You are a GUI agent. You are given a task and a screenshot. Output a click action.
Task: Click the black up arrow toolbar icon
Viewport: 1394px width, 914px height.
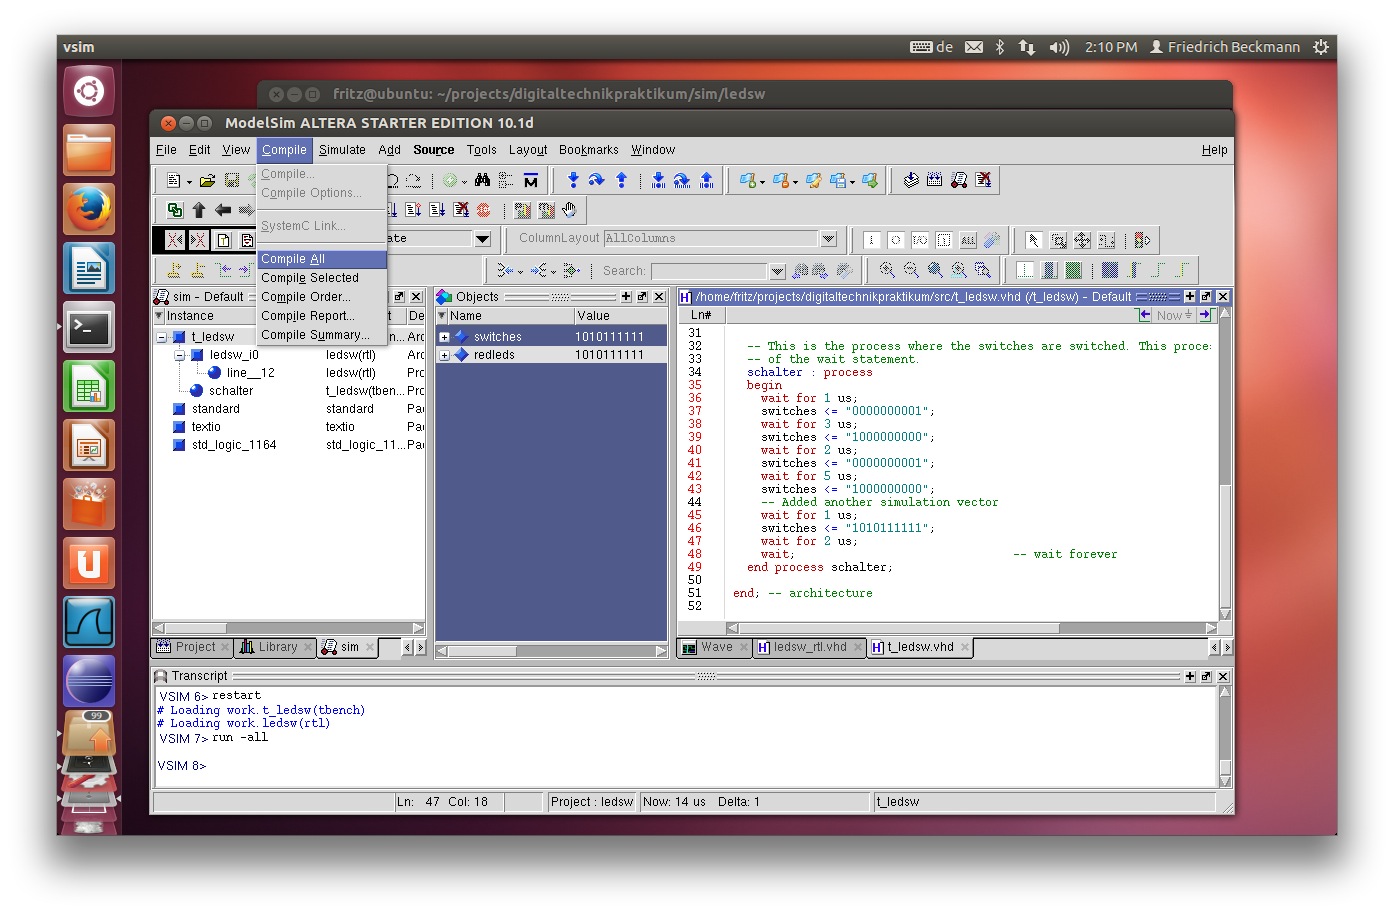pos(199,210)
